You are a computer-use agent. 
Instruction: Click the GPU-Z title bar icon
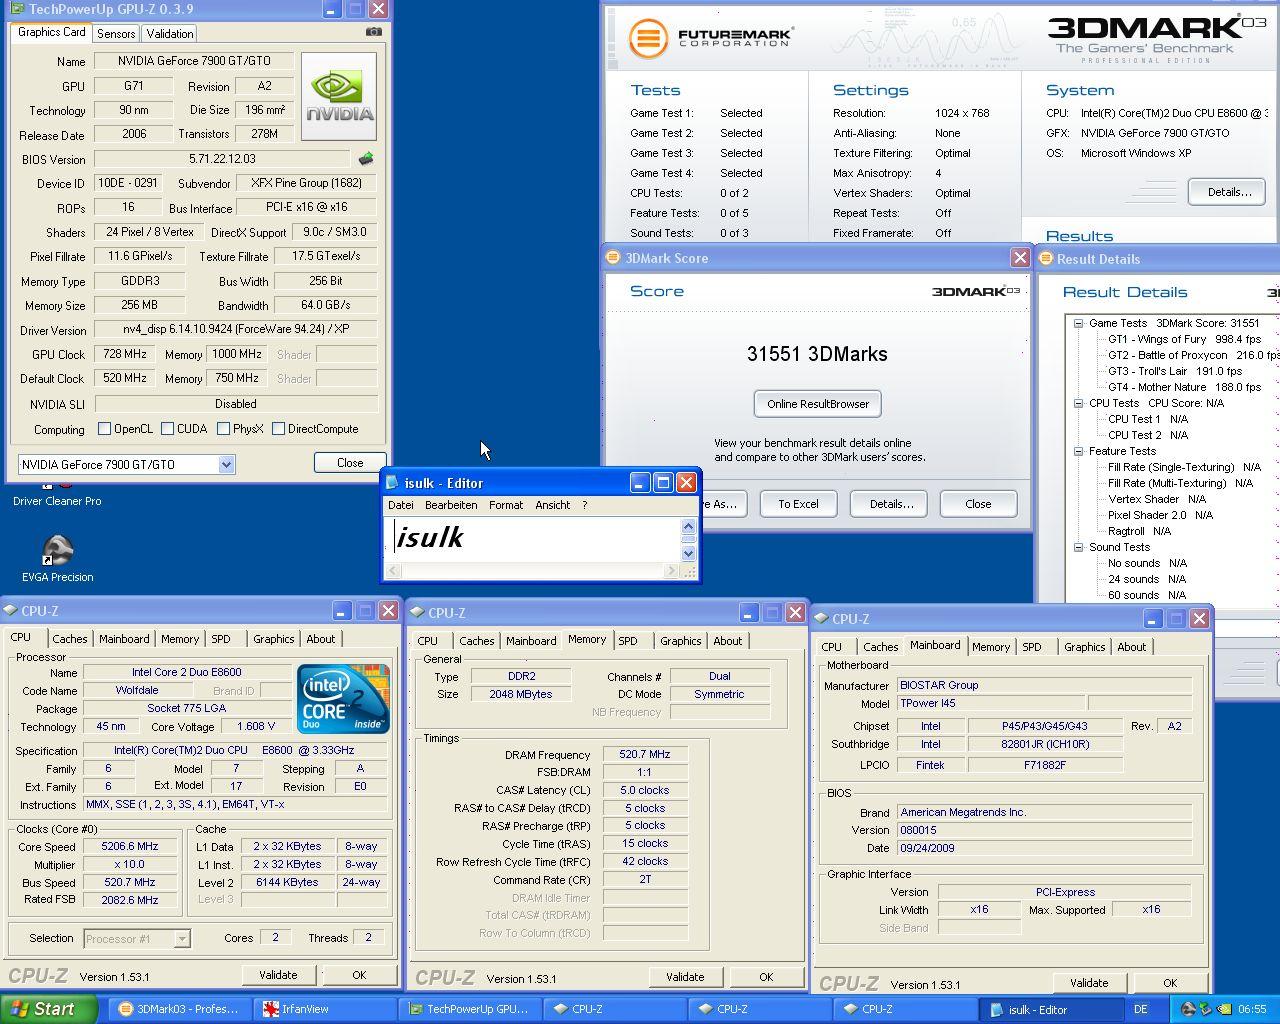click(x=17, y=9)
